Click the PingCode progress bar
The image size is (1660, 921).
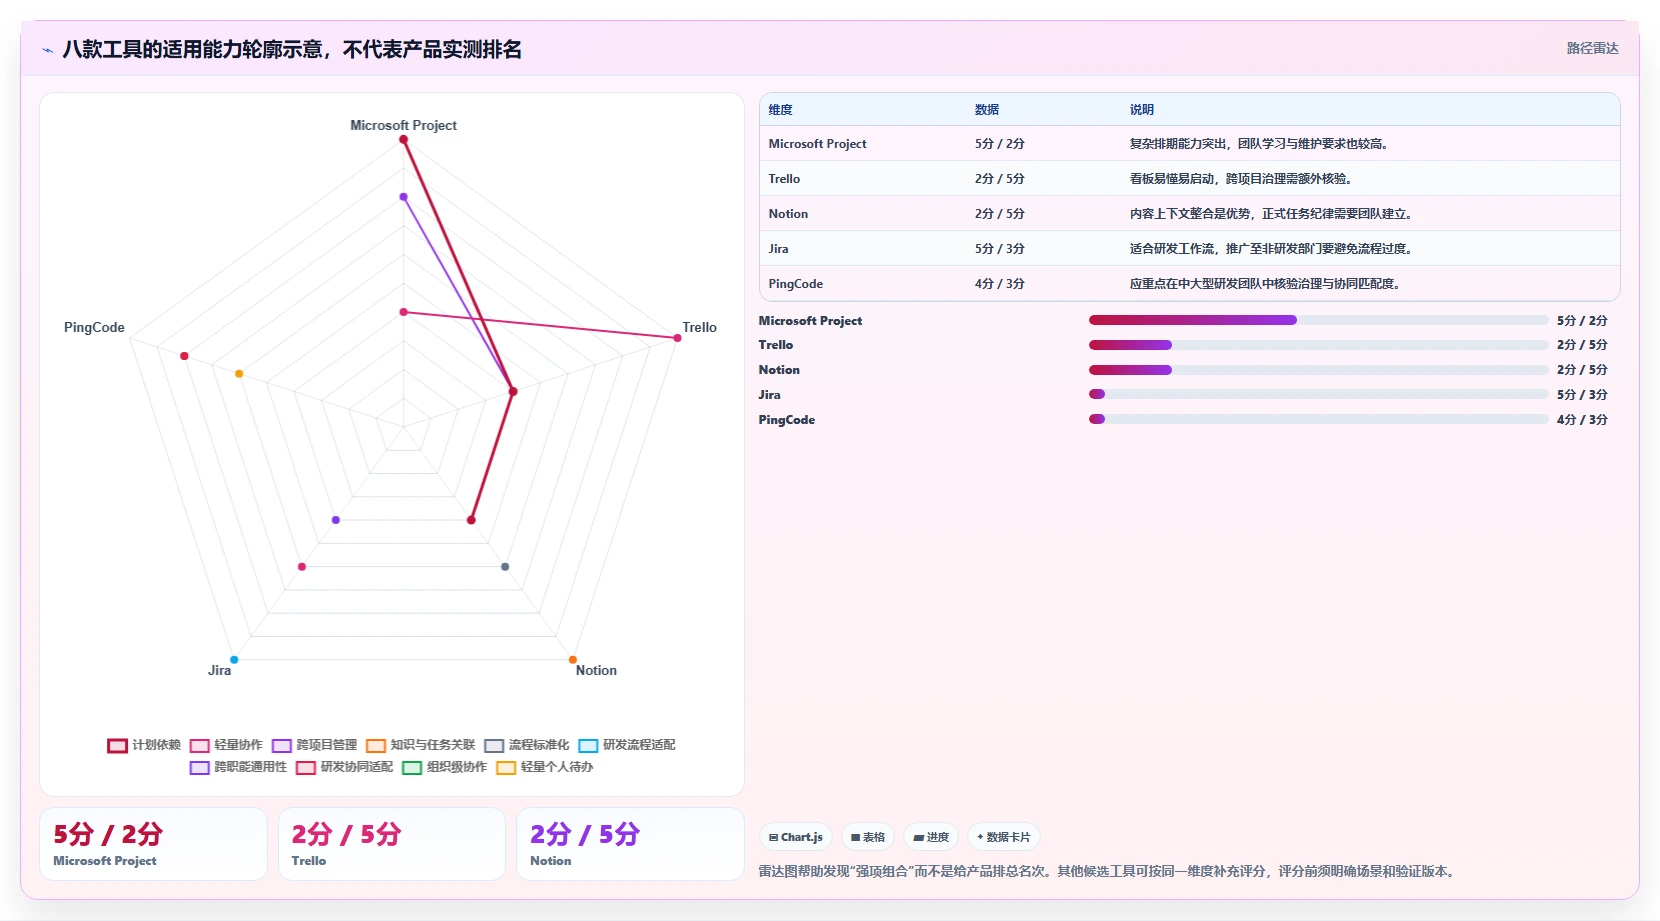1318,419
